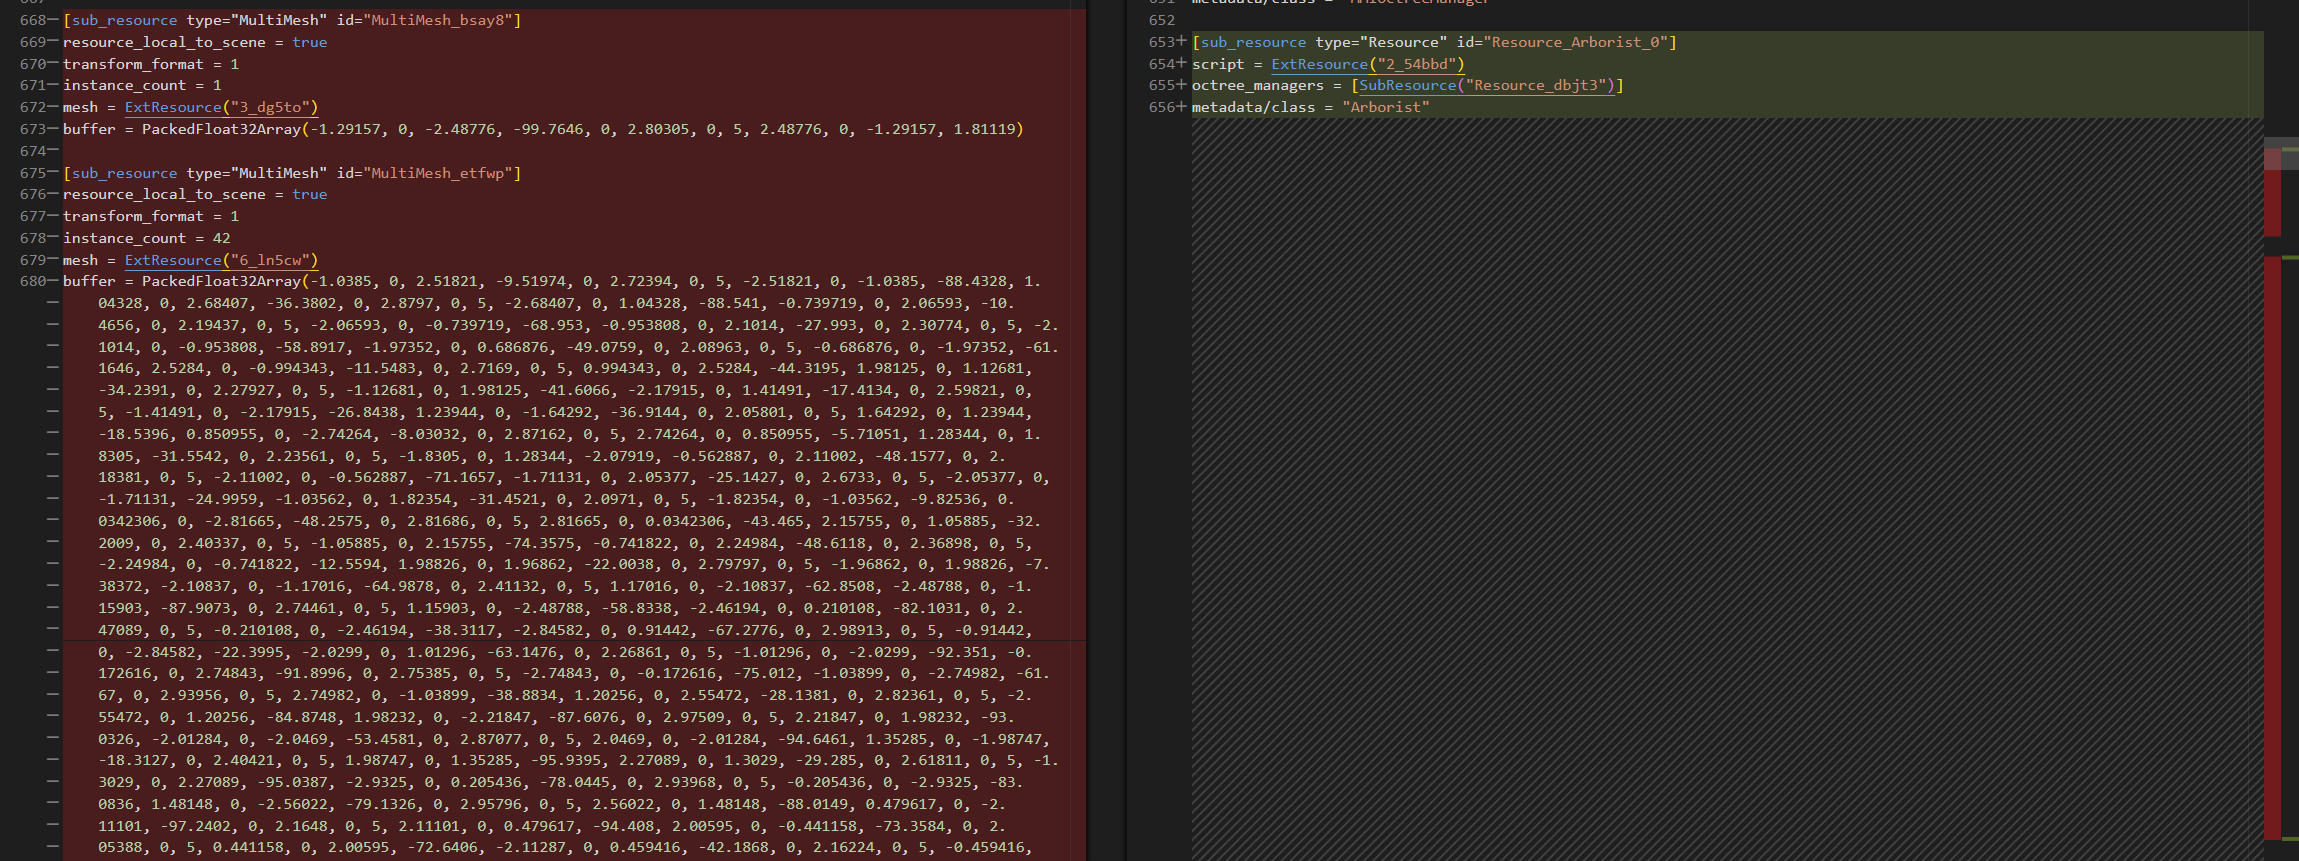Click wrapped buffer line starting "05388, 0, 5, 0.441158"
Image resolution: width=2299 pixels, height=861 pixels.
(x=565, y=847)
